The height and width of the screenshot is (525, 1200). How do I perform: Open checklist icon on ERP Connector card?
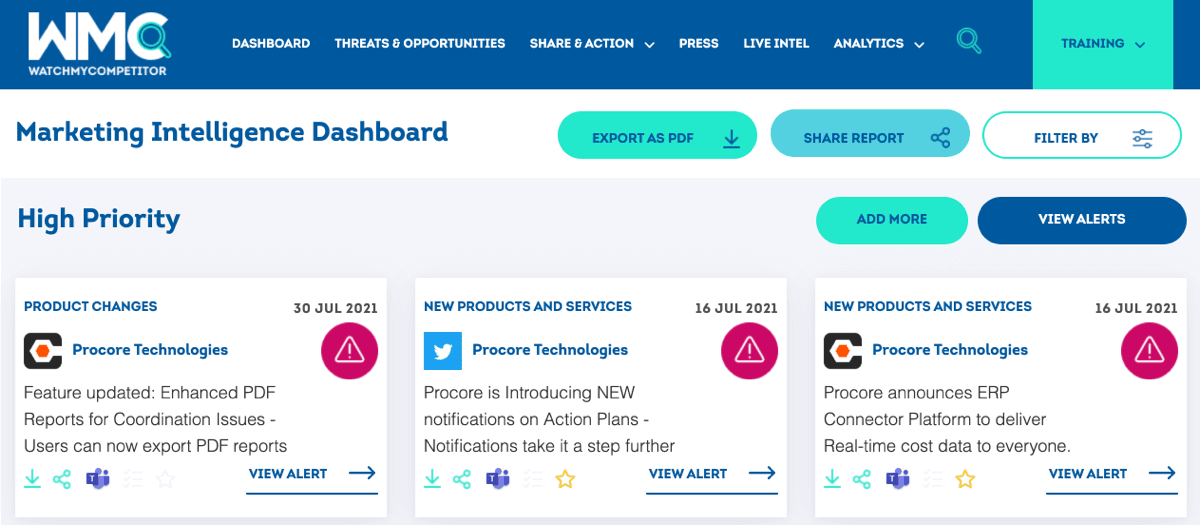click(934, 479)
